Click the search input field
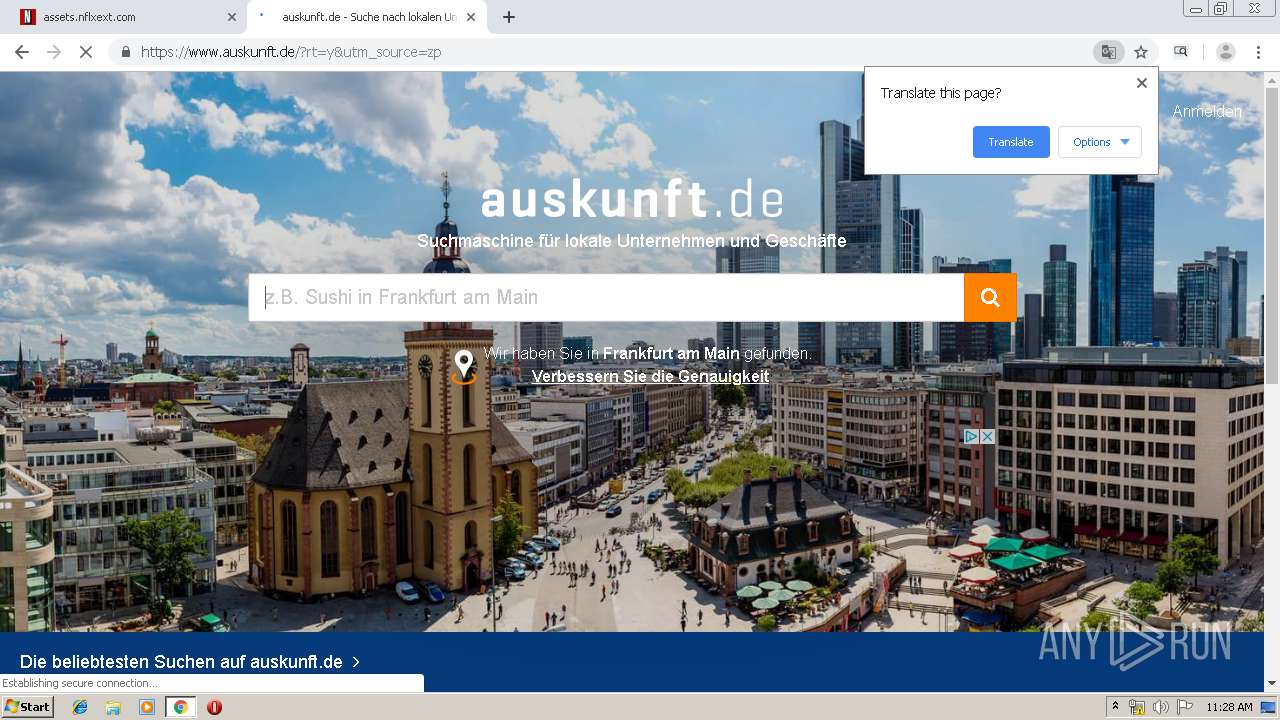 click(x=606, y=297)
